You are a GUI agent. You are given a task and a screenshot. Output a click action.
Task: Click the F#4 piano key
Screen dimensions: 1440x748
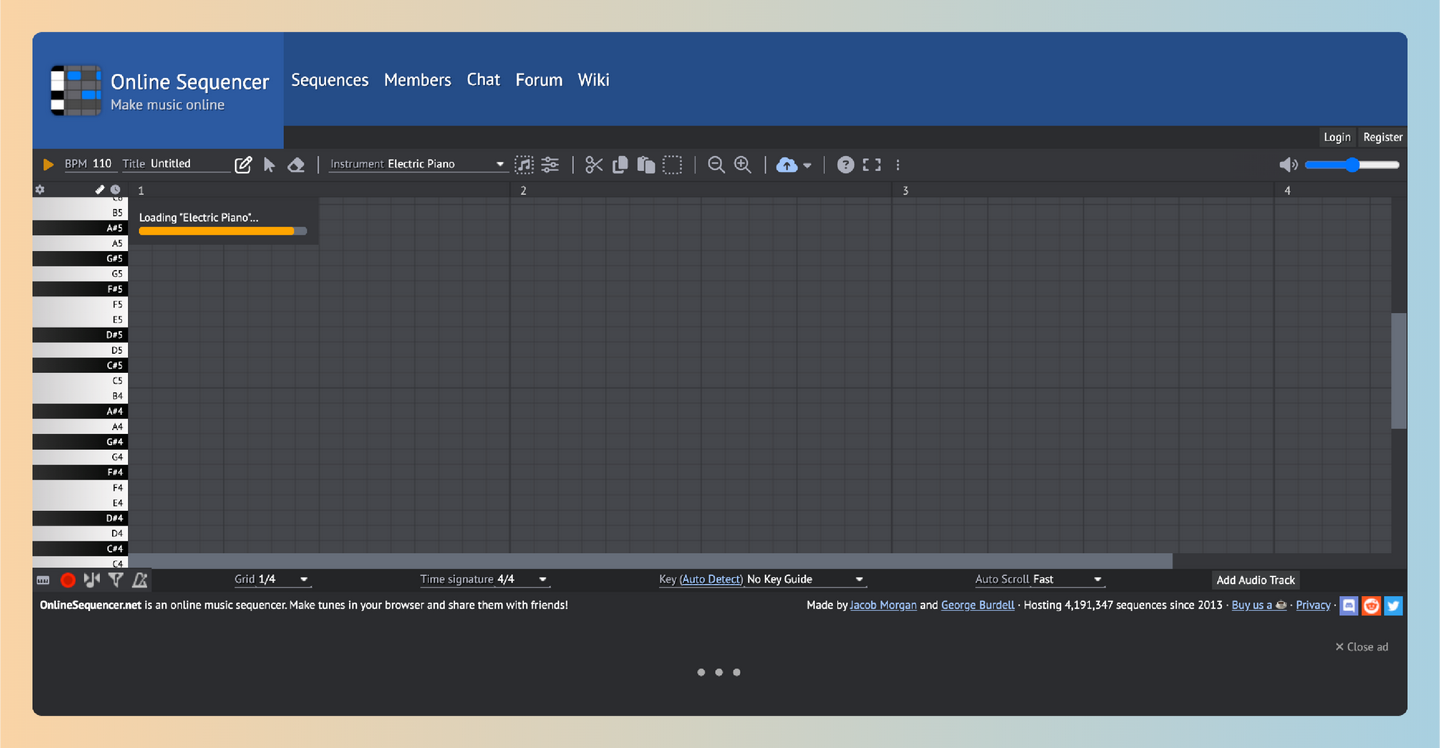click(80, 472)
